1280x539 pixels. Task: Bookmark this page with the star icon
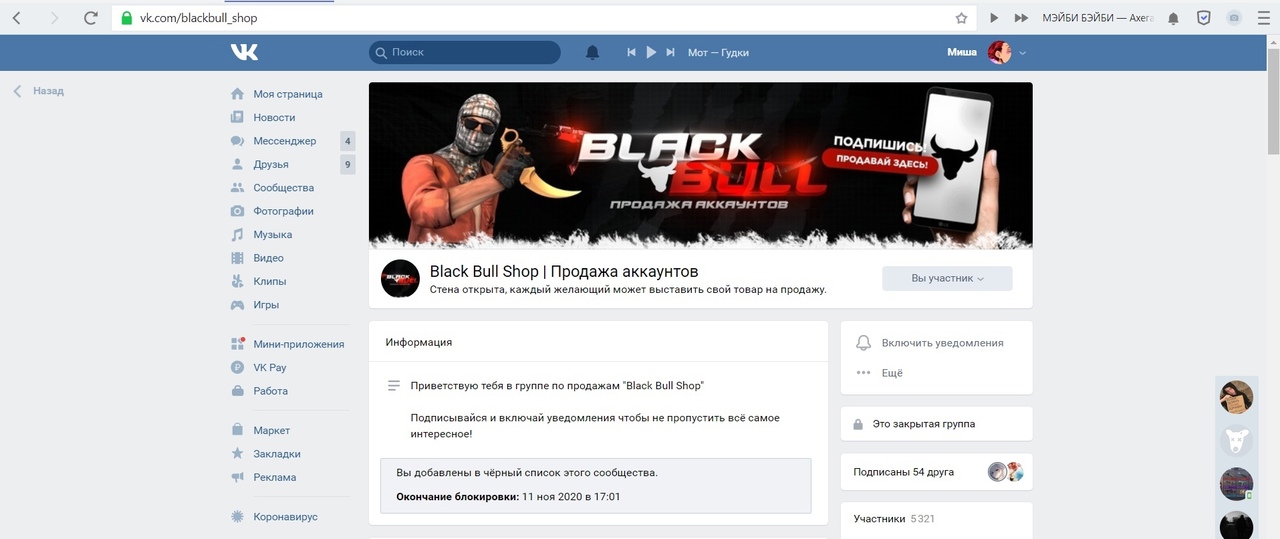pos(961,18)
